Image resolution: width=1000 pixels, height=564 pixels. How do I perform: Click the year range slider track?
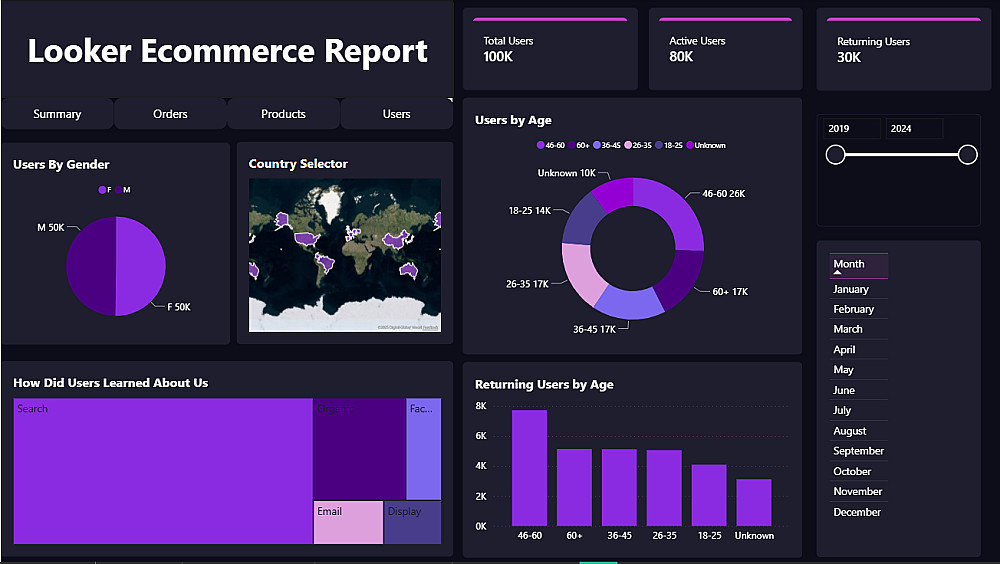tap(901, 154)
